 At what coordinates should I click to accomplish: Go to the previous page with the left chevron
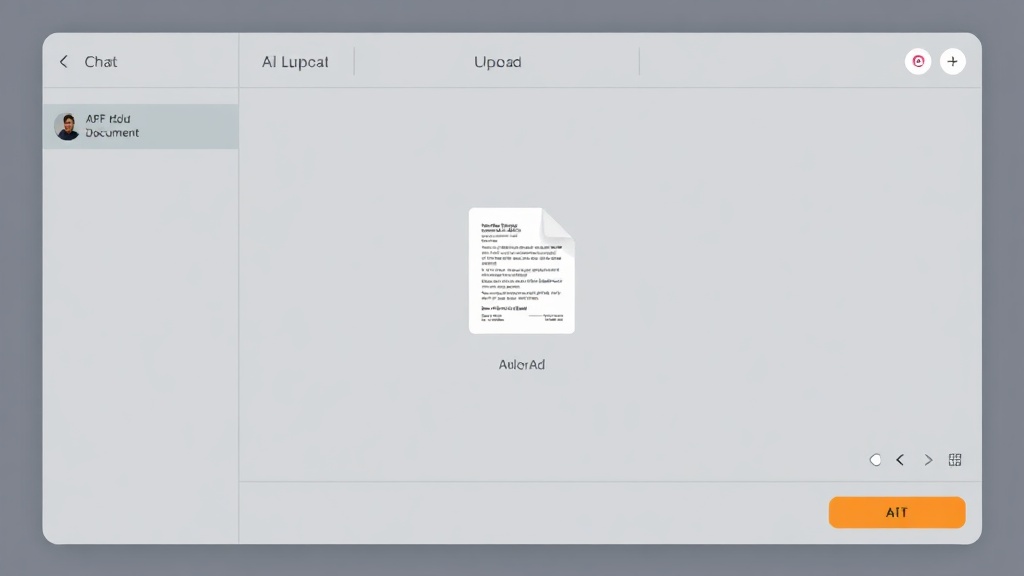(900, 460)
